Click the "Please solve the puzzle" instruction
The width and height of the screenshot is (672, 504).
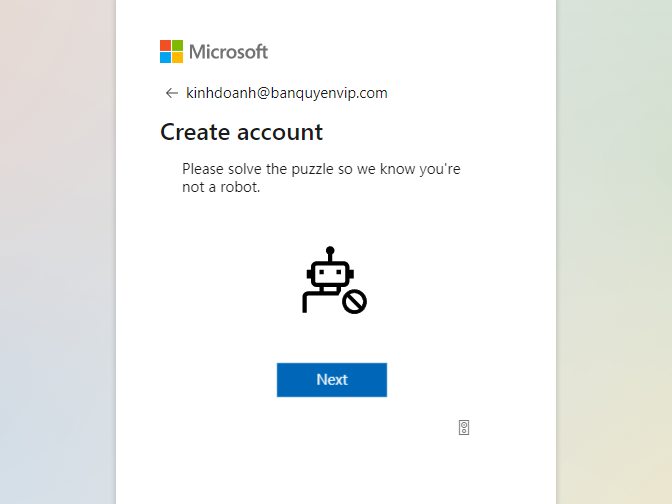321,169
